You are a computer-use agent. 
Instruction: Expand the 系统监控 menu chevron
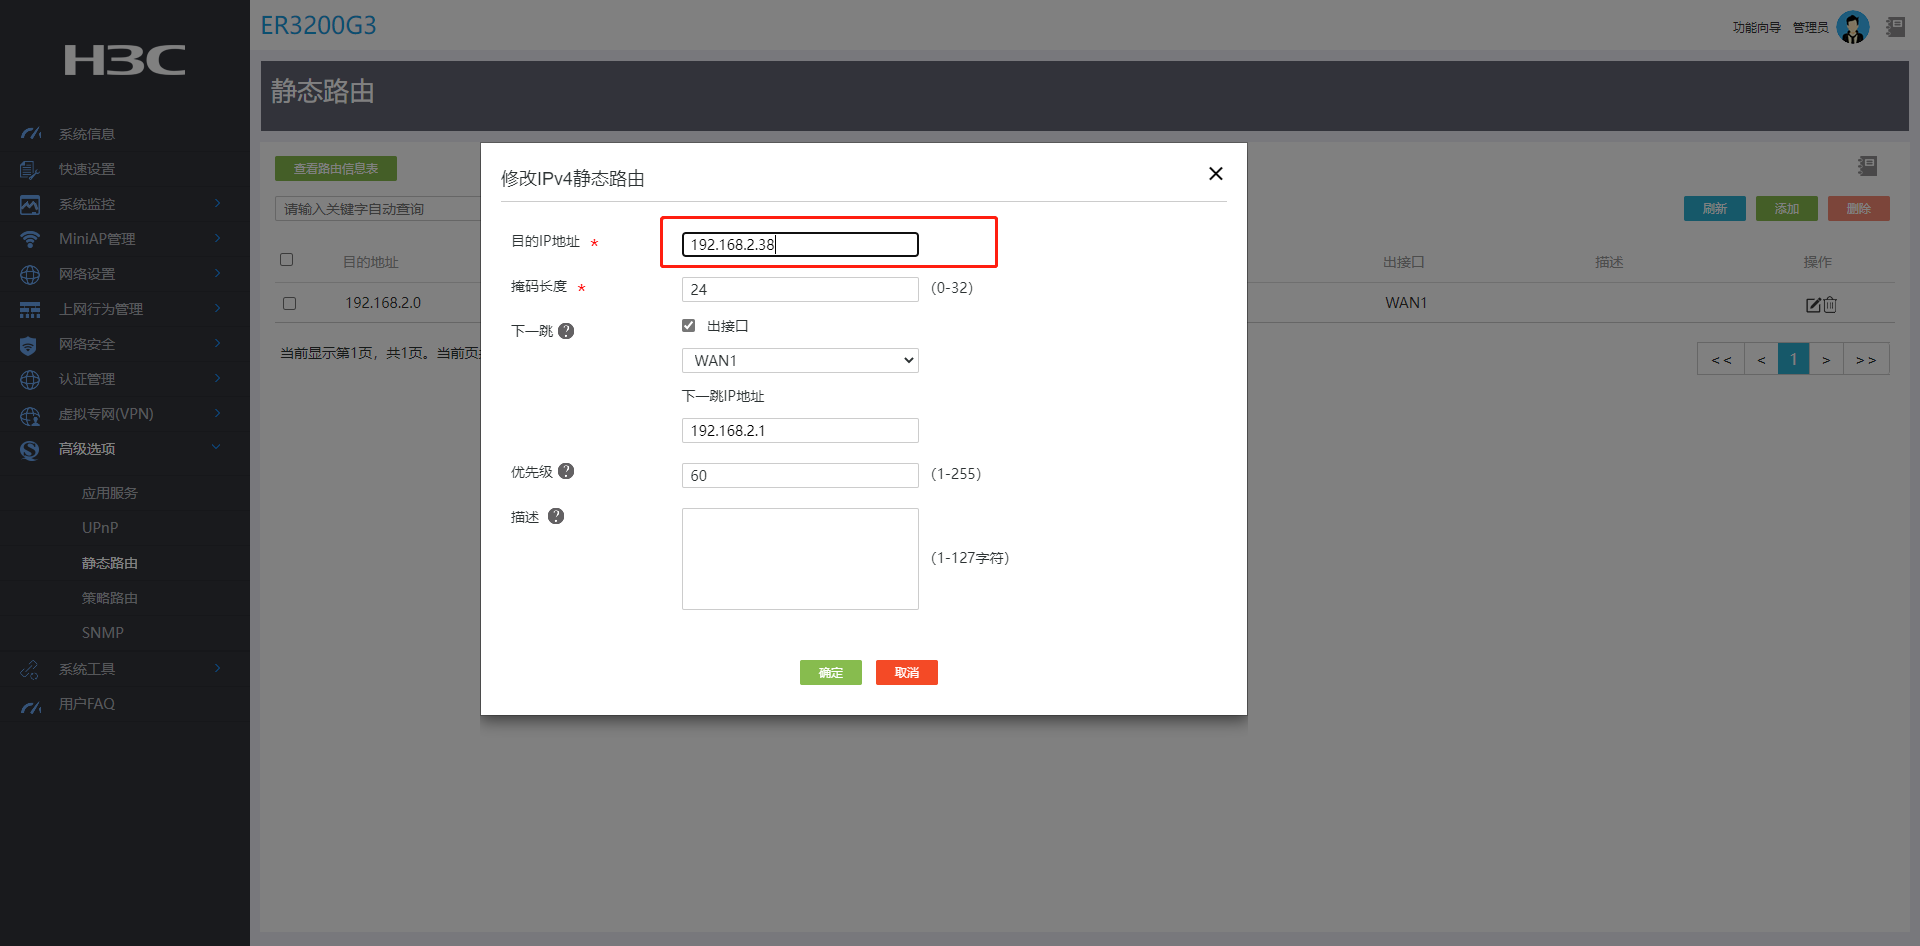coord(217,203)
